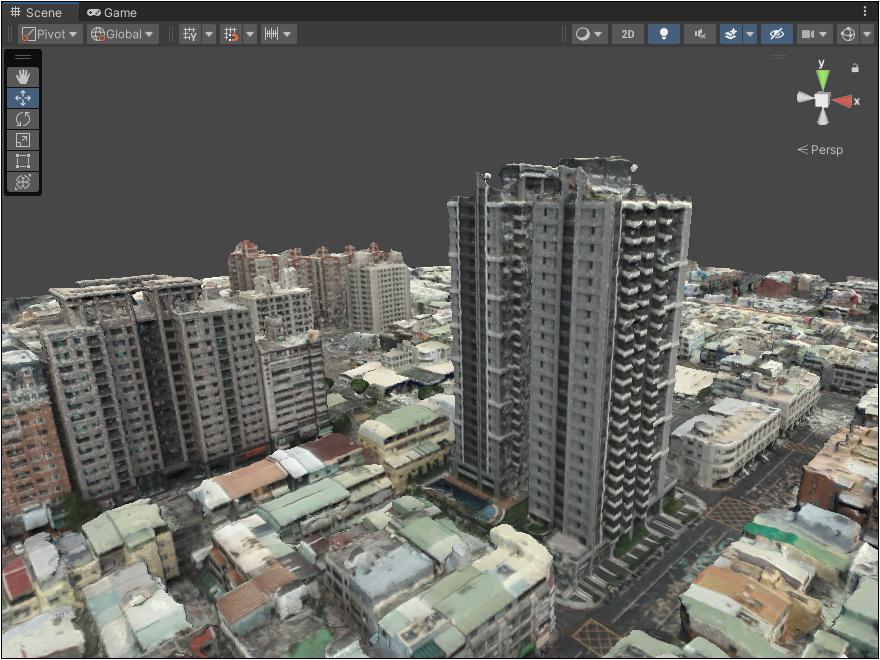This screenshot has width=880, height=660.
Task: Open the Pivot handle position dropdown
Action: pyautogui.click(x=50, y=34)
